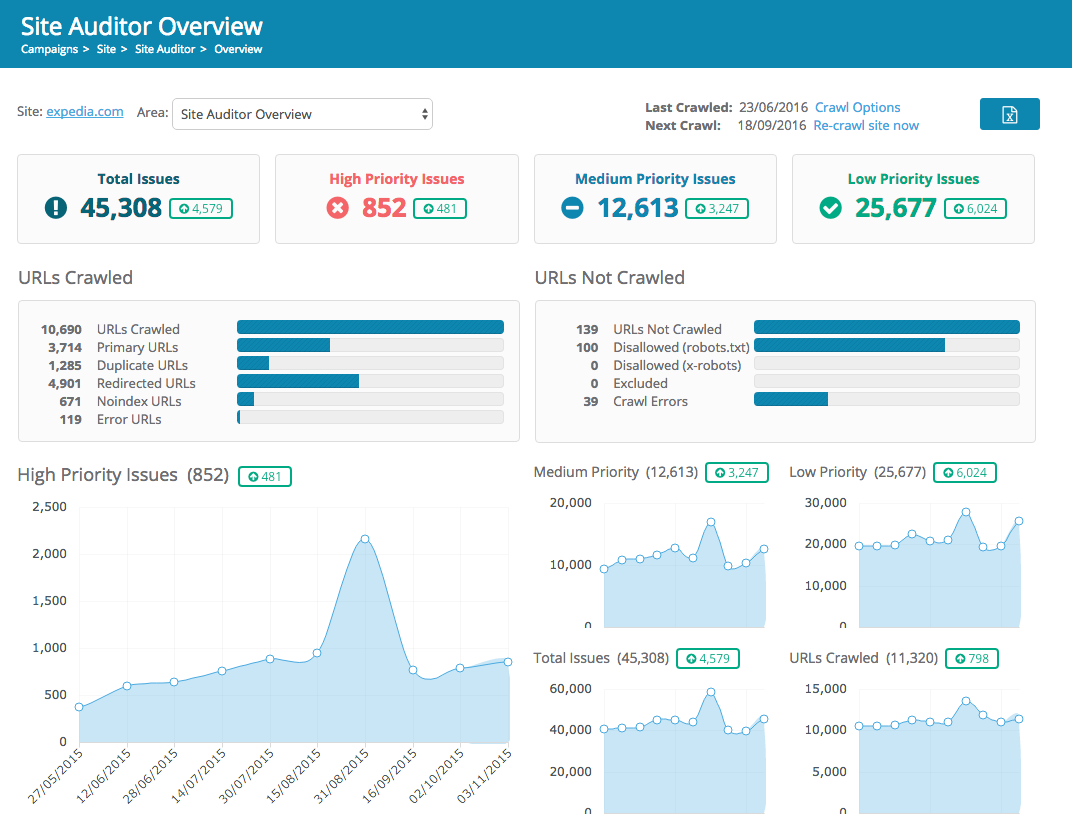This screenshot has width=1072, height=838.
Task: Click the Total Issues exclamation icon
Action: click(x=56, y=208)
